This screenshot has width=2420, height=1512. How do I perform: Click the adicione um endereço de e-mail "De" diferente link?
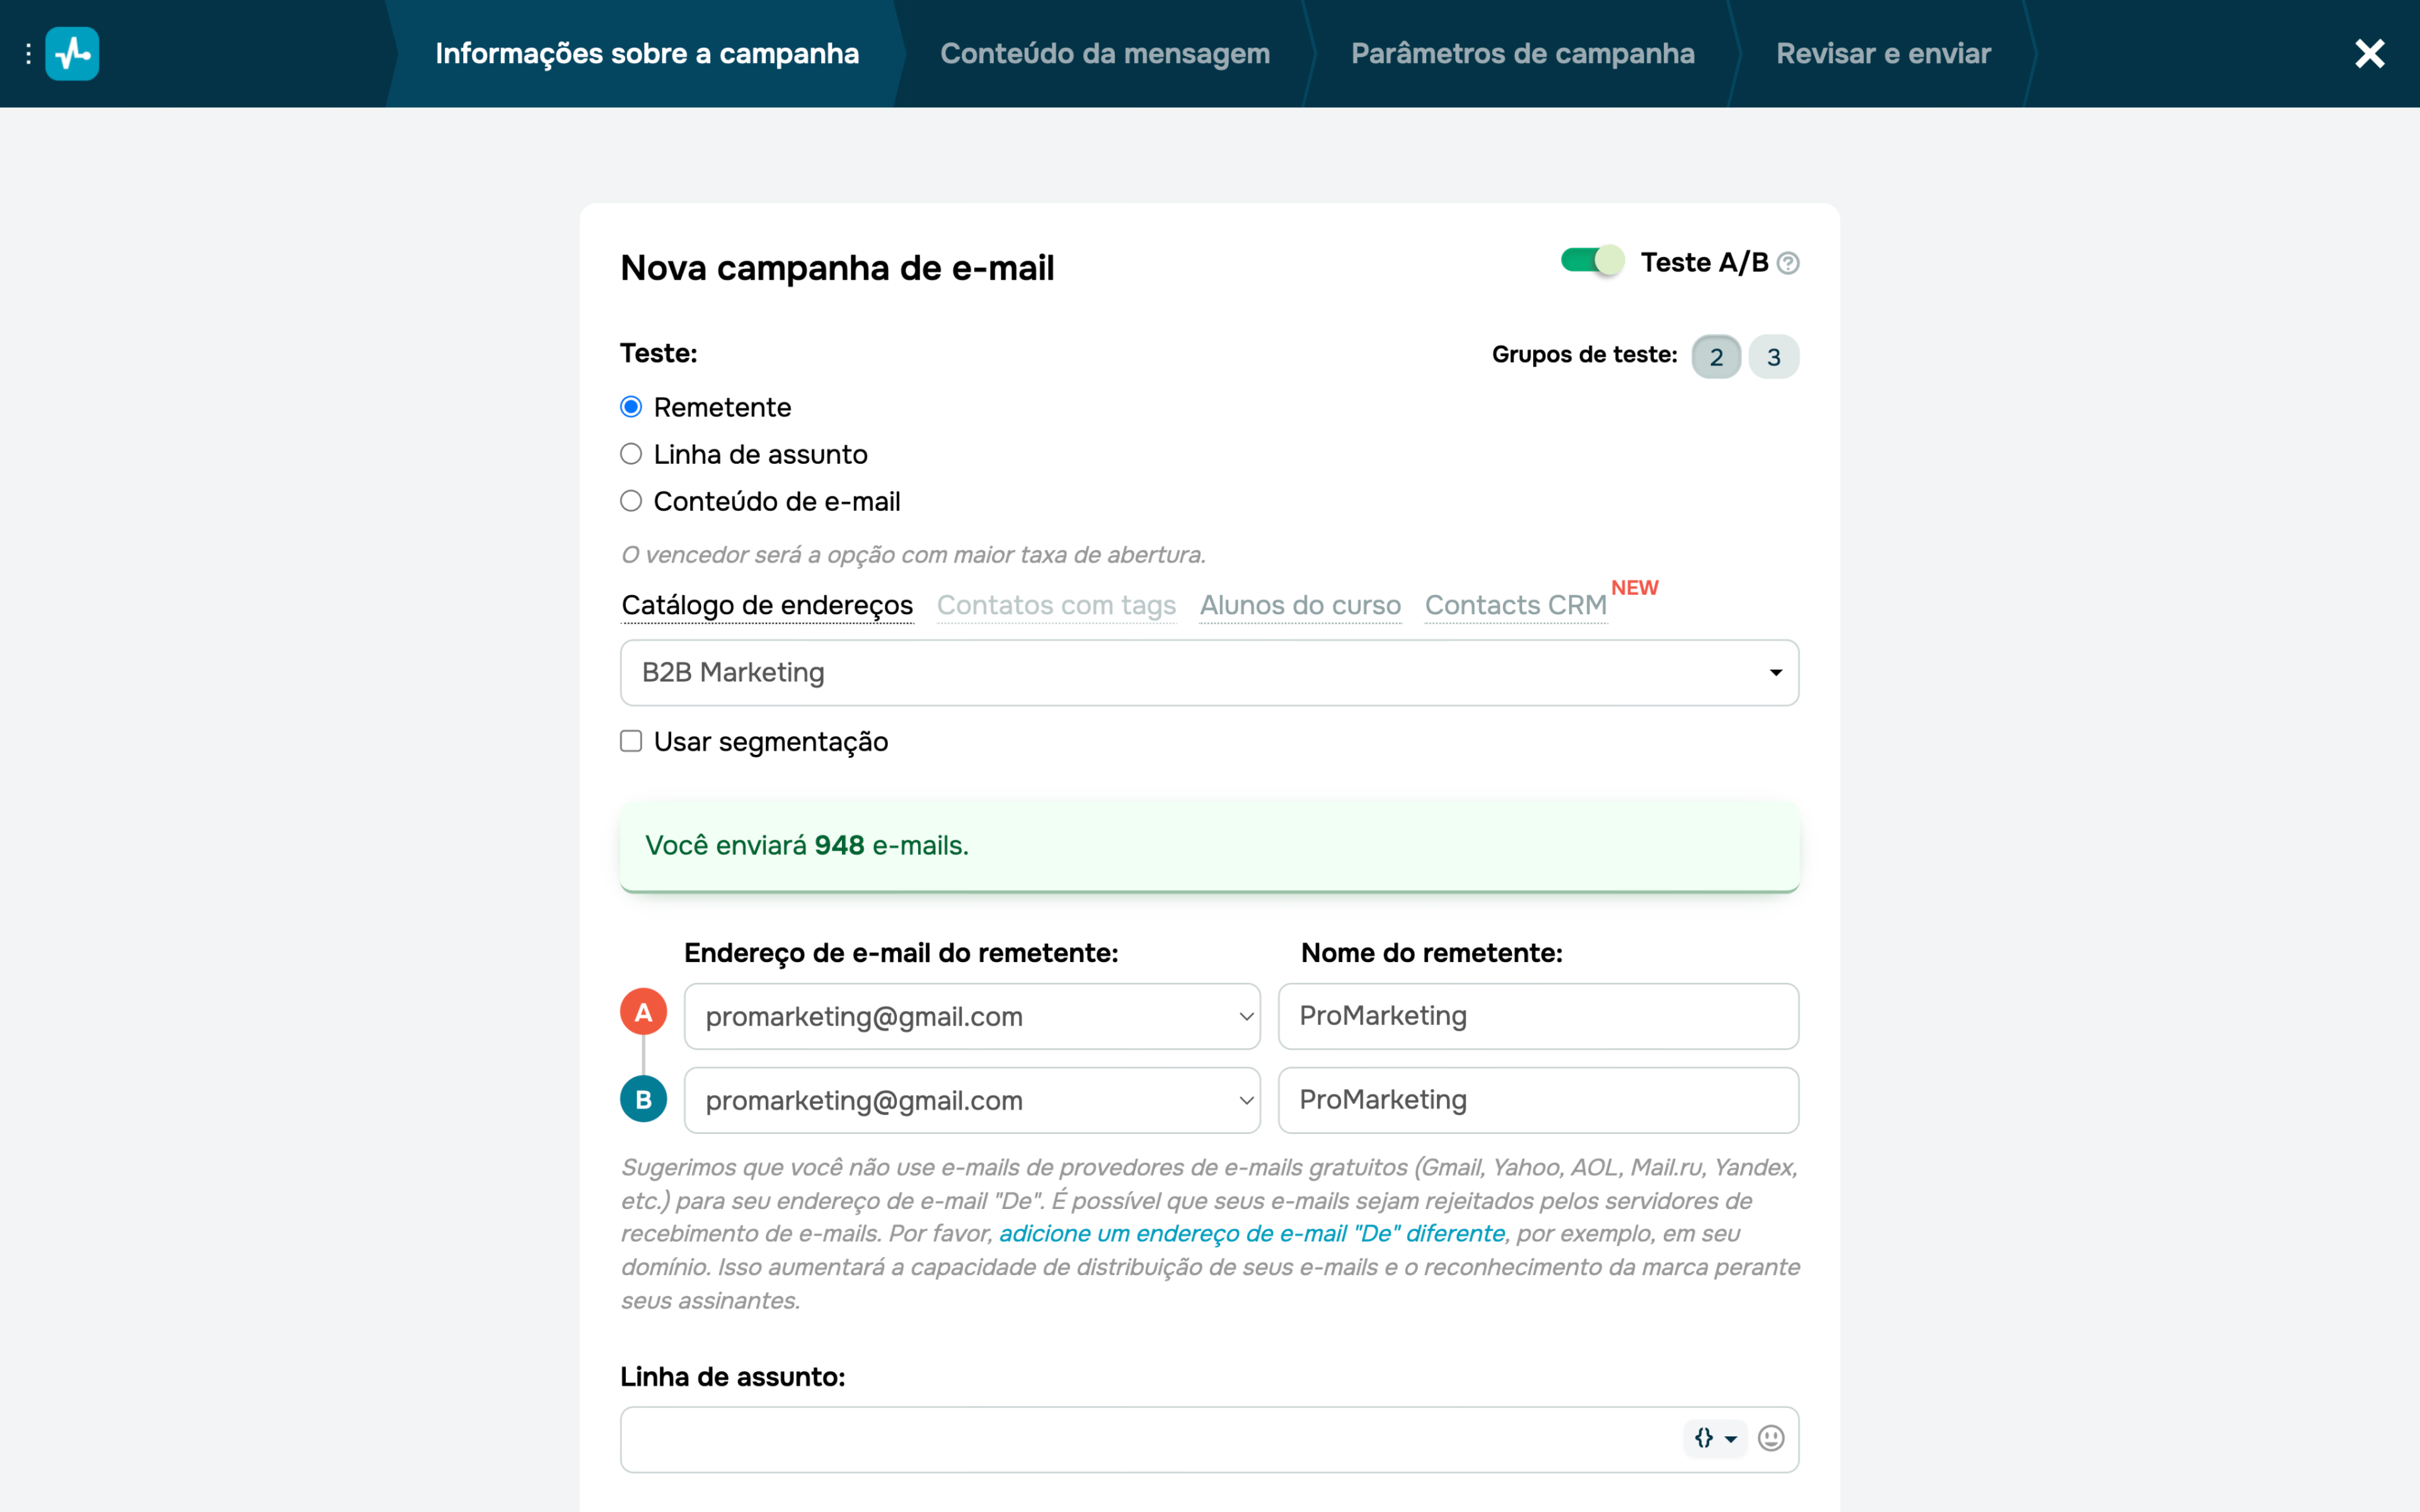coord(1252,1234)
